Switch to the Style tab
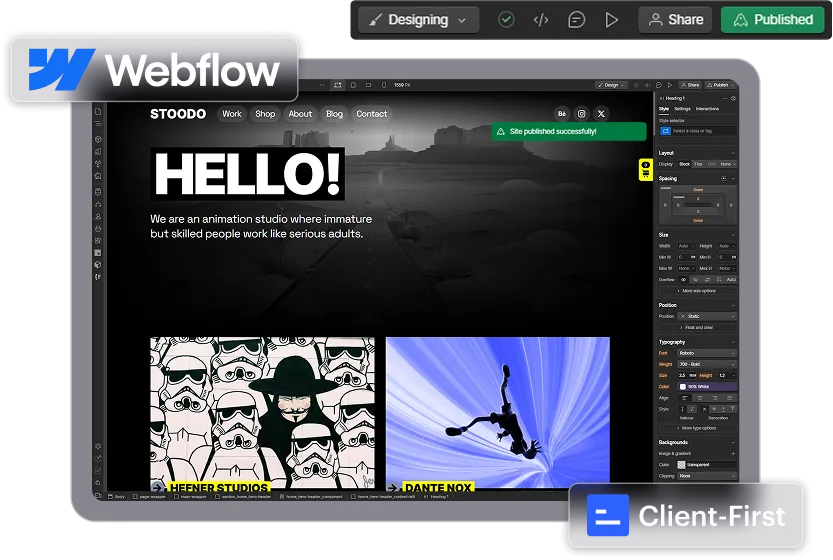Image resolution: width=833 pixels, height=560 pixels. [664, 109]
